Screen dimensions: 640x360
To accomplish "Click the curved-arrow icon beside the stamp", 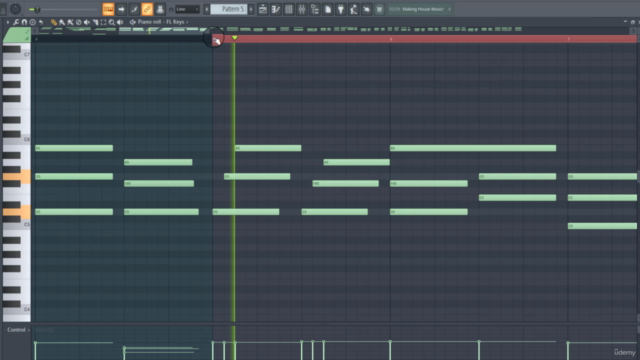I will click(41, 22).
